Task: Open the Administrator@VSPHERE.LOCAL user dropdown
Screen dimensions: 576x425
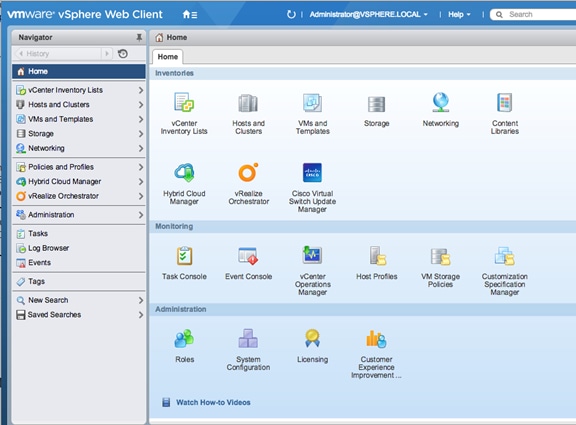Action: point(368,14)
